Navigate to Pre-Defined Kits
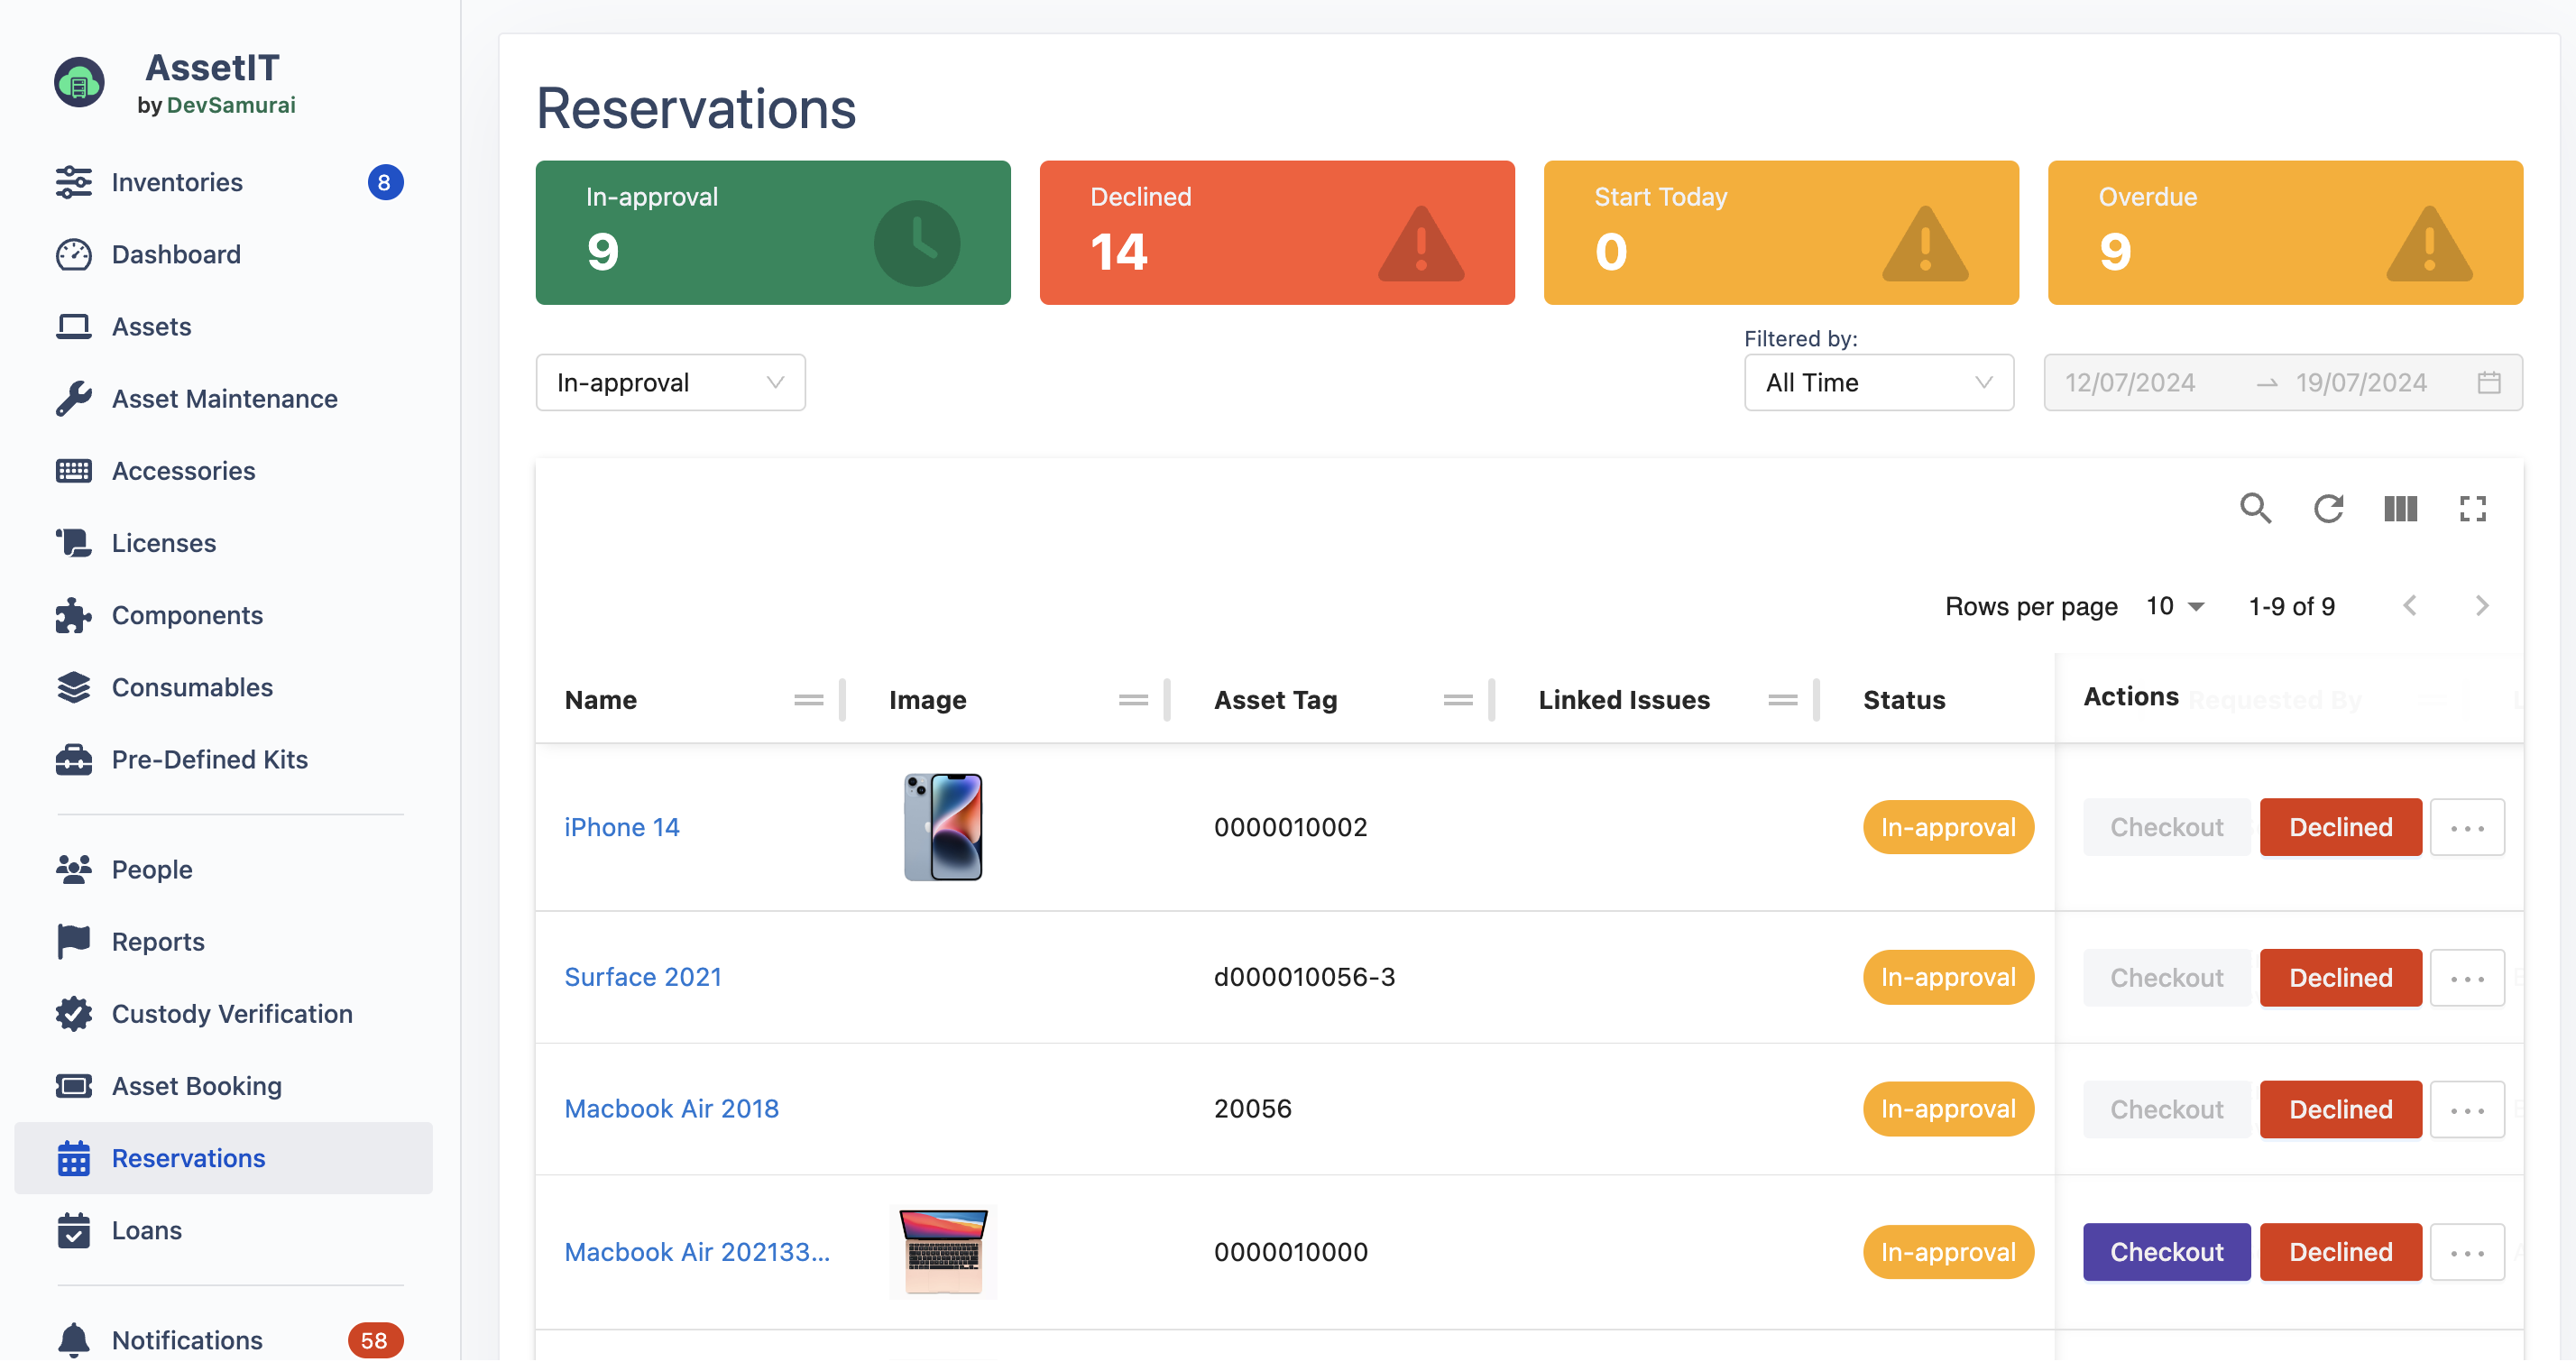The width and height of the screenshot is (2576, 1362). tap(209, 759)
